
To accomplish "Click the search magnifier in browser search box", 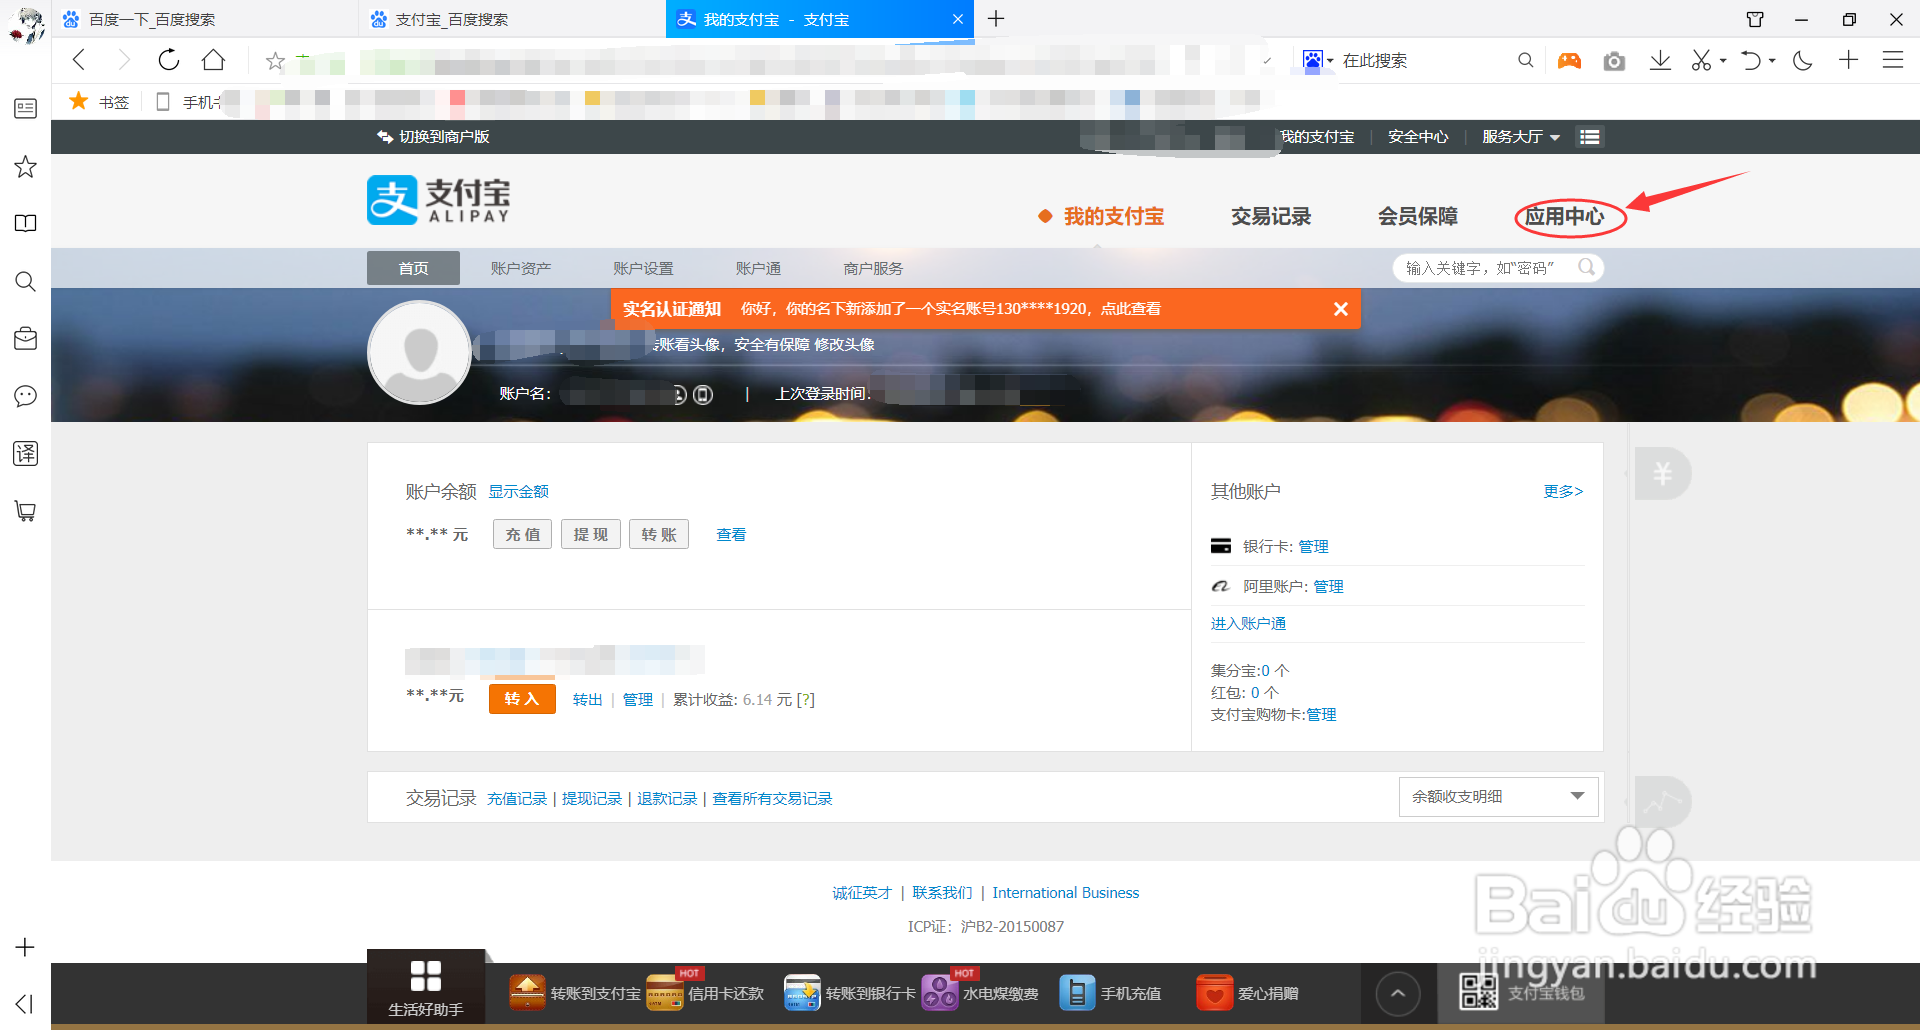I will click(1525, 60).
